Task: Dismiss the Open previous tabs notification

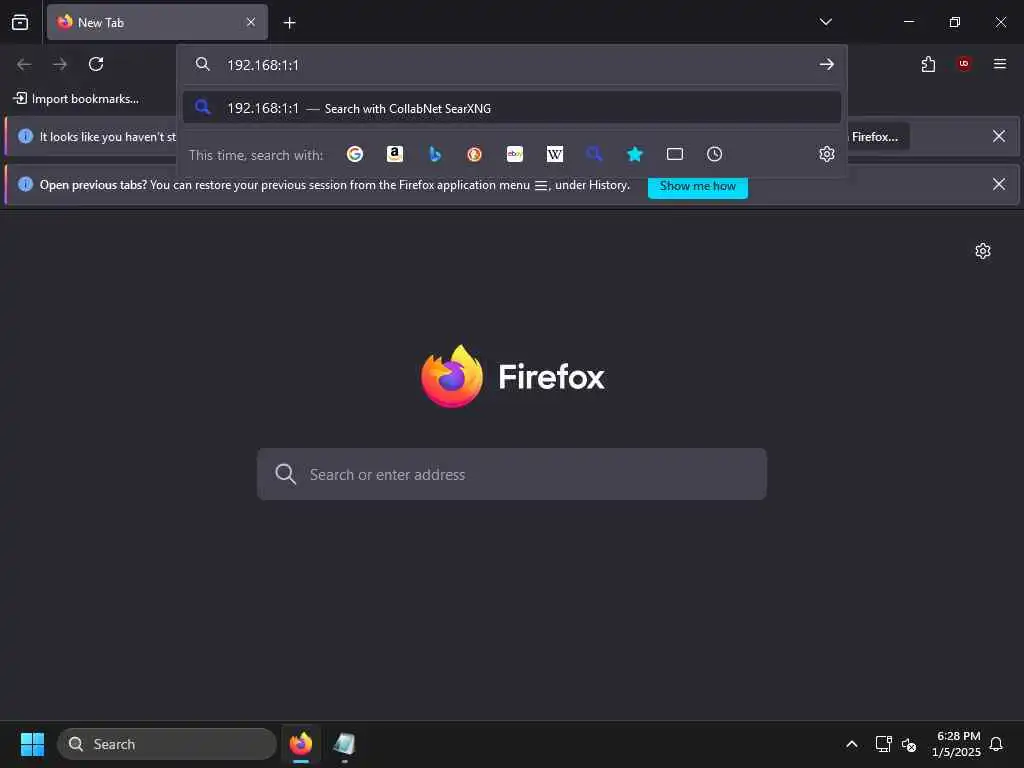Action: [999, 184]
